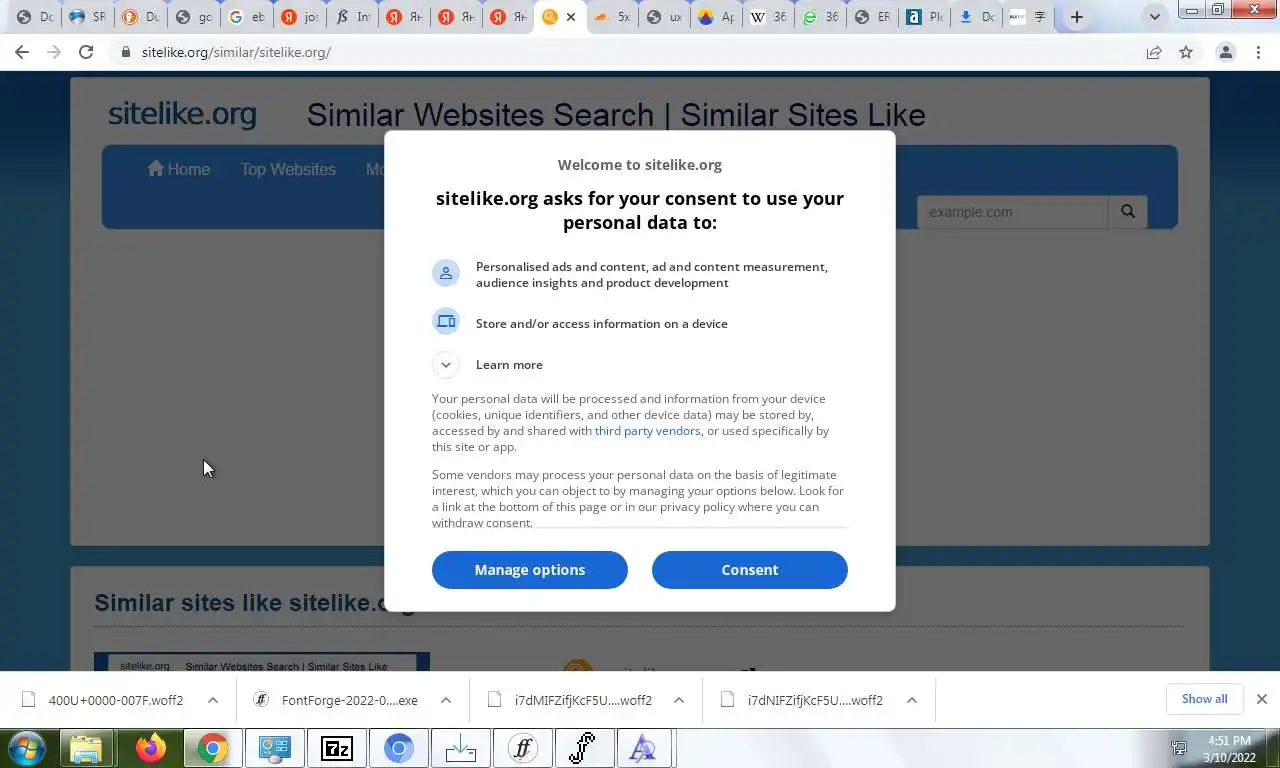
Task: Expand options for FontForge exe download
Action: click(446, 700)
